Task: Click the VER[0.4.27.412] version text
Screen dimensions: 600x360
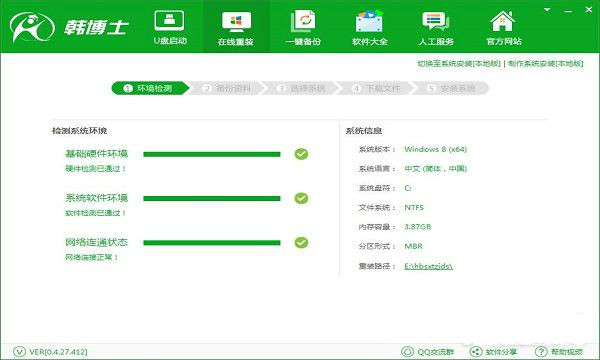Action: (x=59, y=352)
